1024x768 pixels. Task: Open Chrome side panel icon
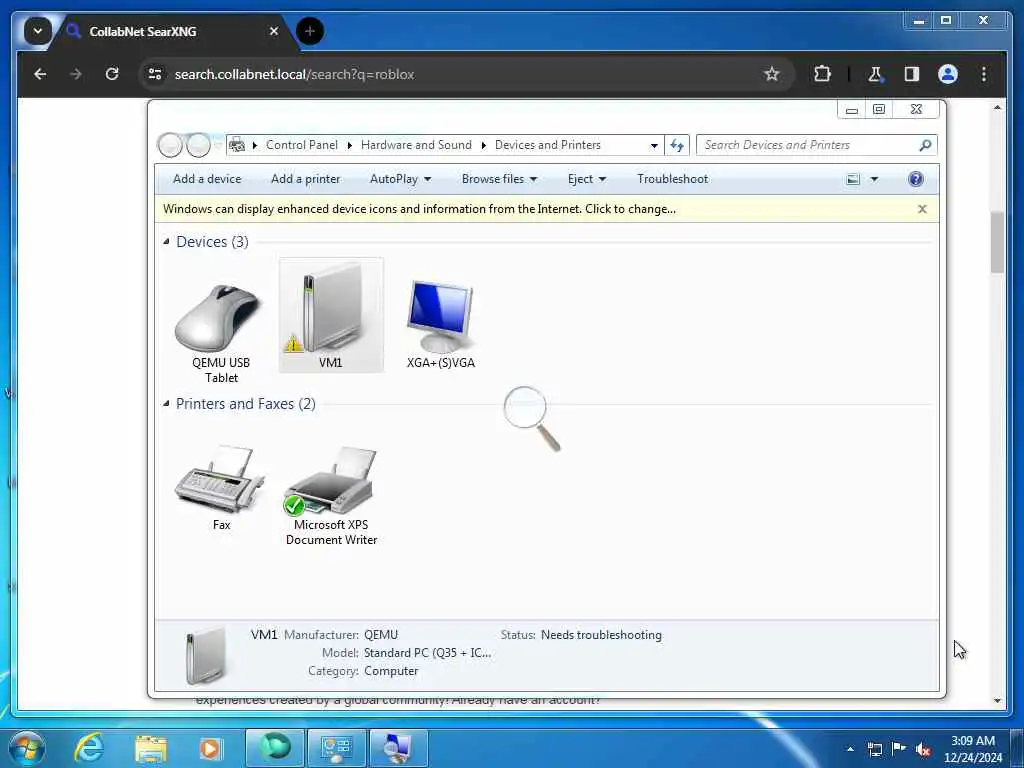click(912, 74)
